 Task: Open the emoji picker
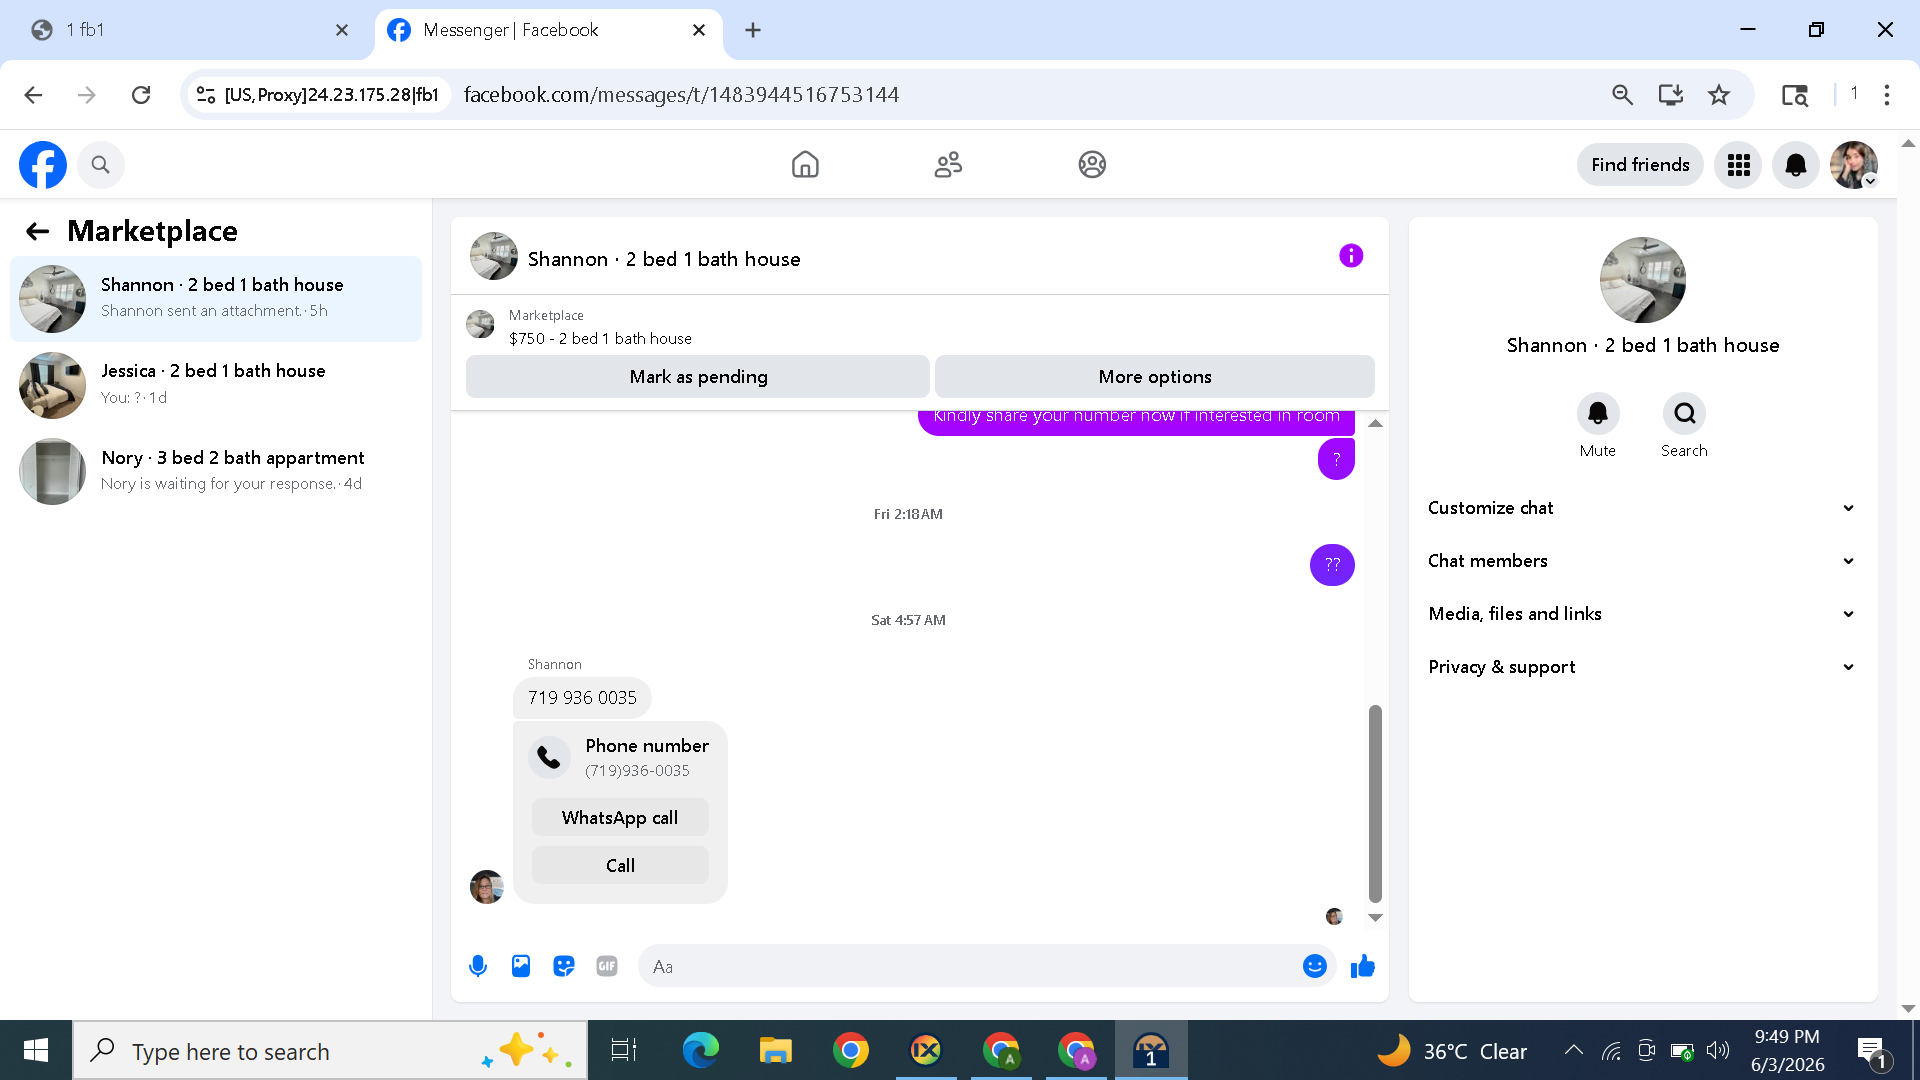tap(1315, 966)
